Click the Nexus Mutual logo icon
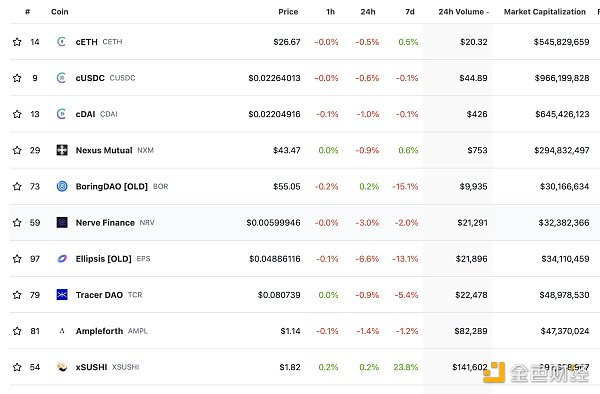The width and height of the screenshot is (600, 394). pos(62,150)
